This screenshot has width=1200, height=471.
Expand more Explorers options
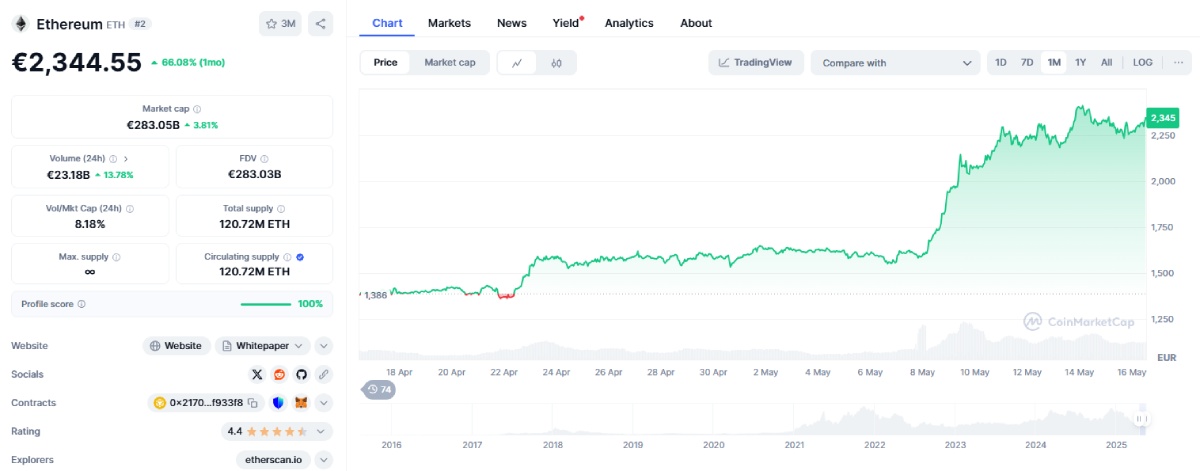click(x=324, y=460)
